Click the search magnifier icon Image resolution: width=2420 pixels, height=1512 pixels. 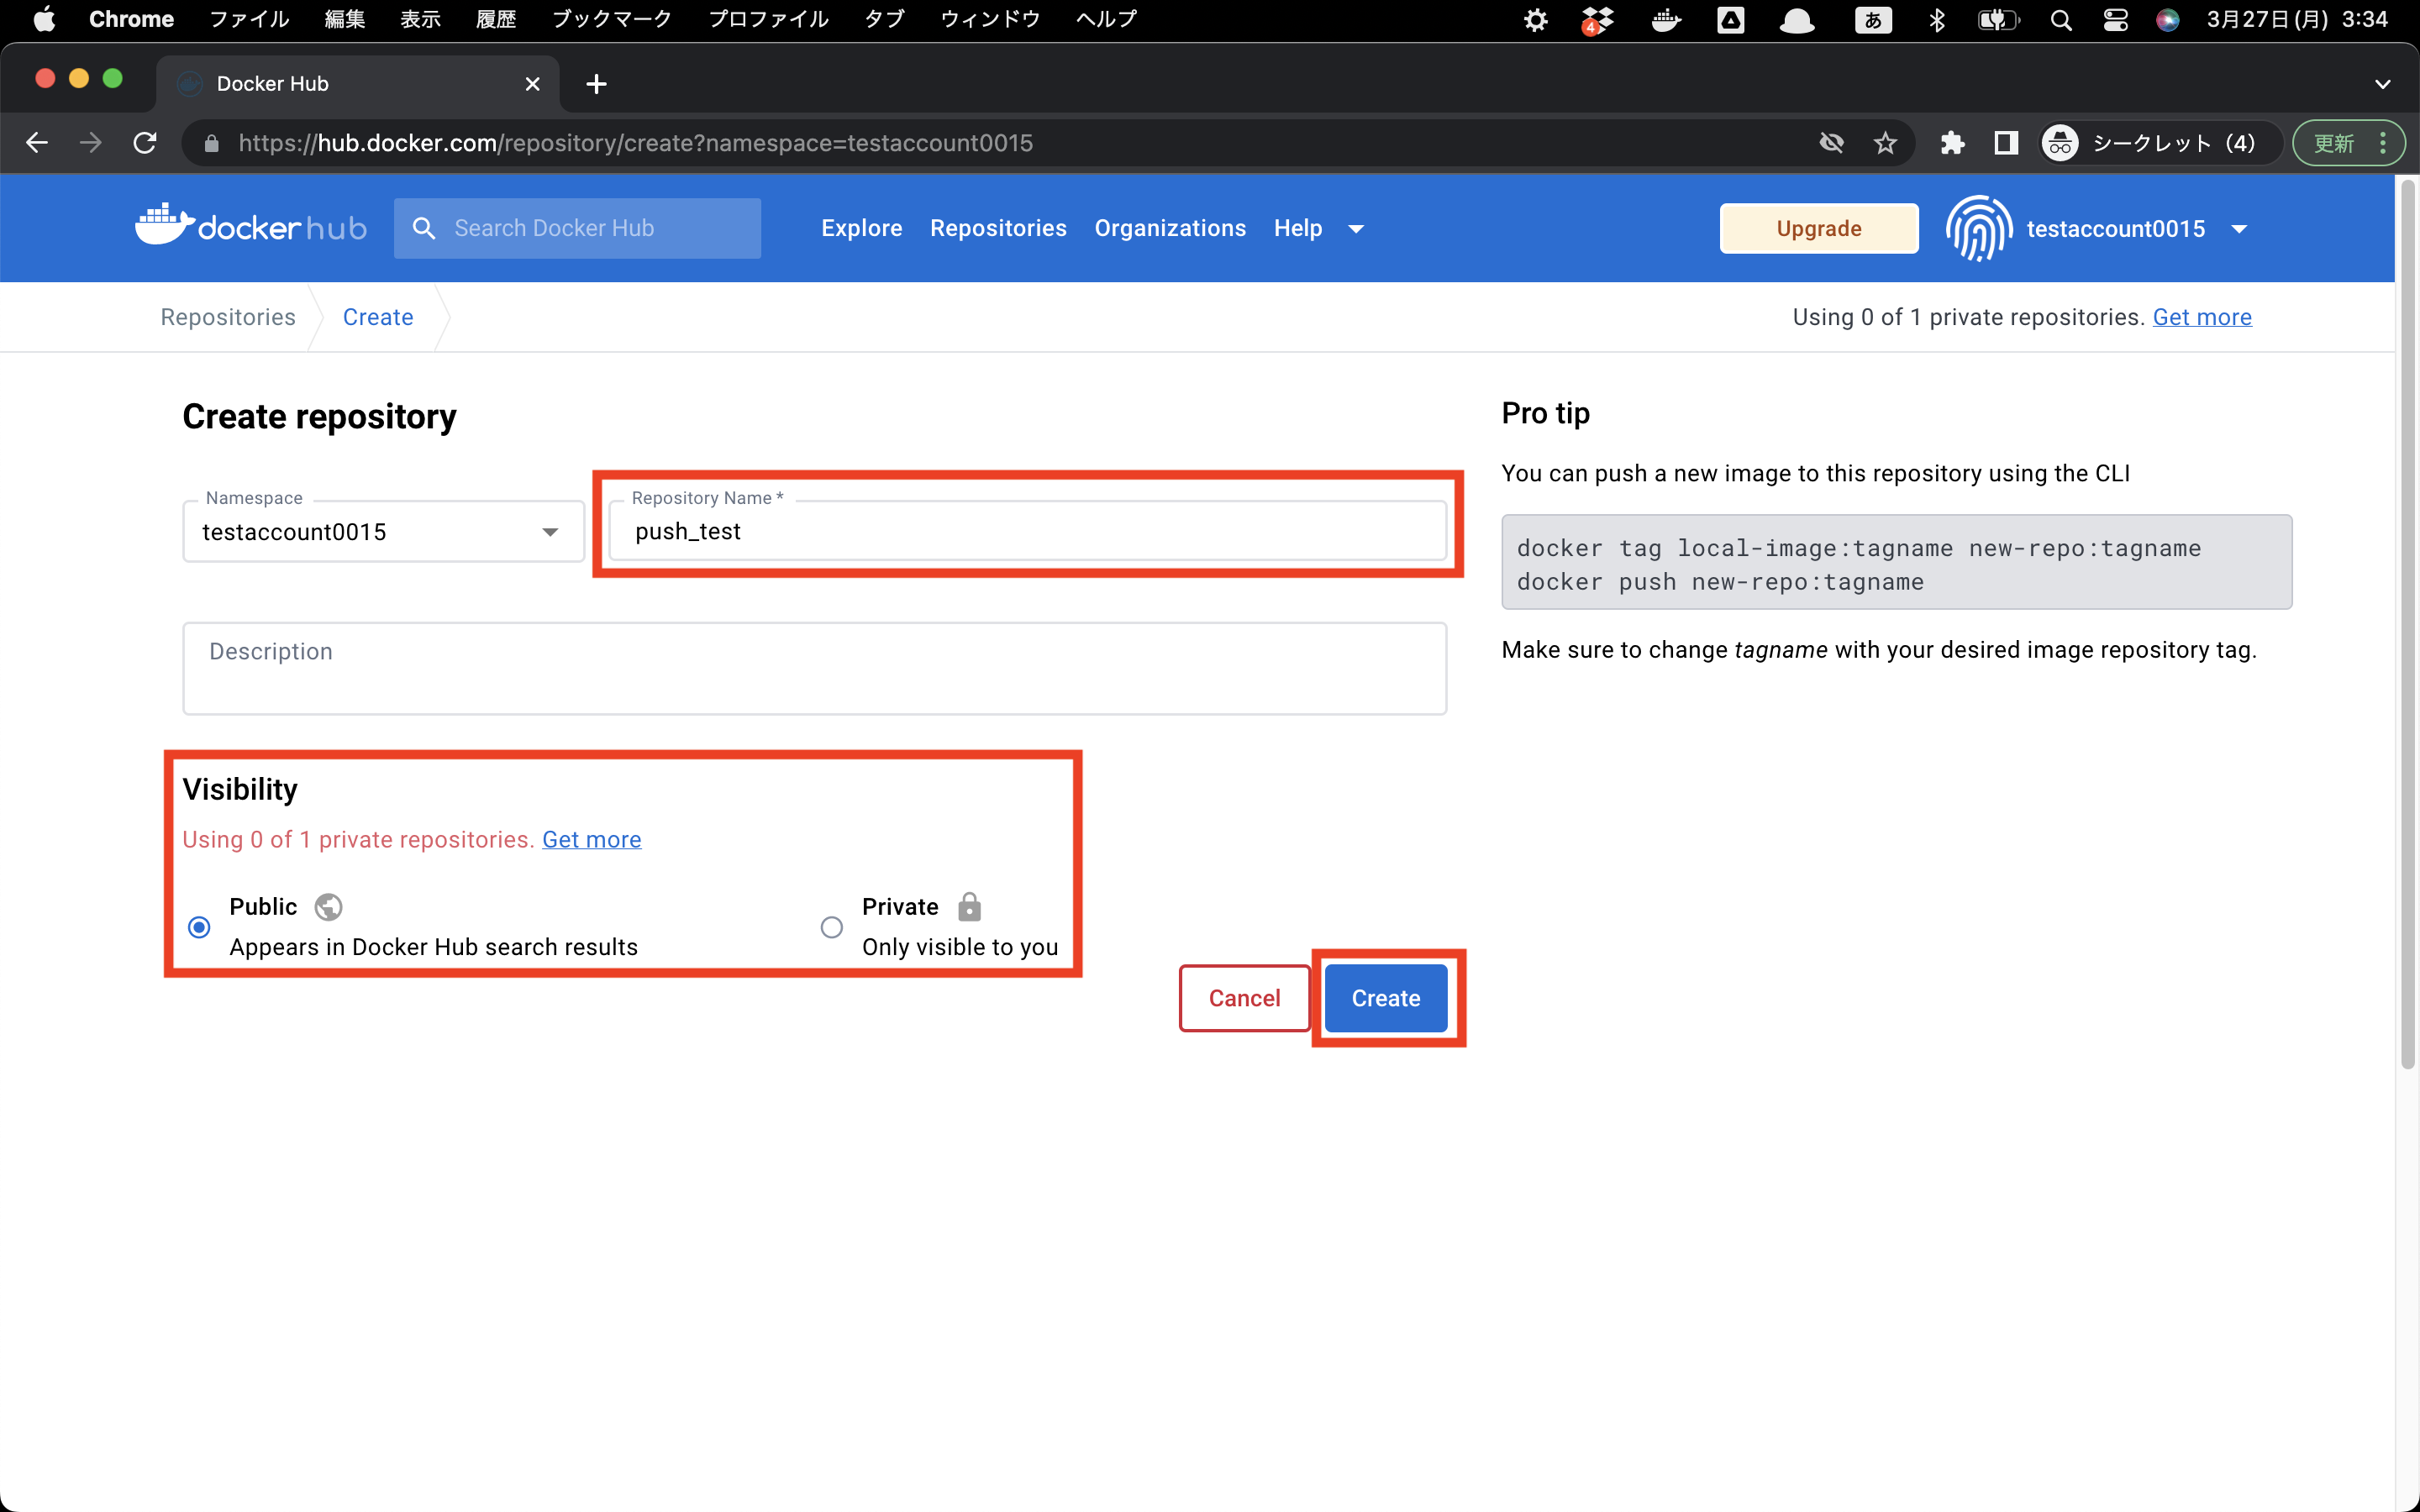[x=424, y=228]
